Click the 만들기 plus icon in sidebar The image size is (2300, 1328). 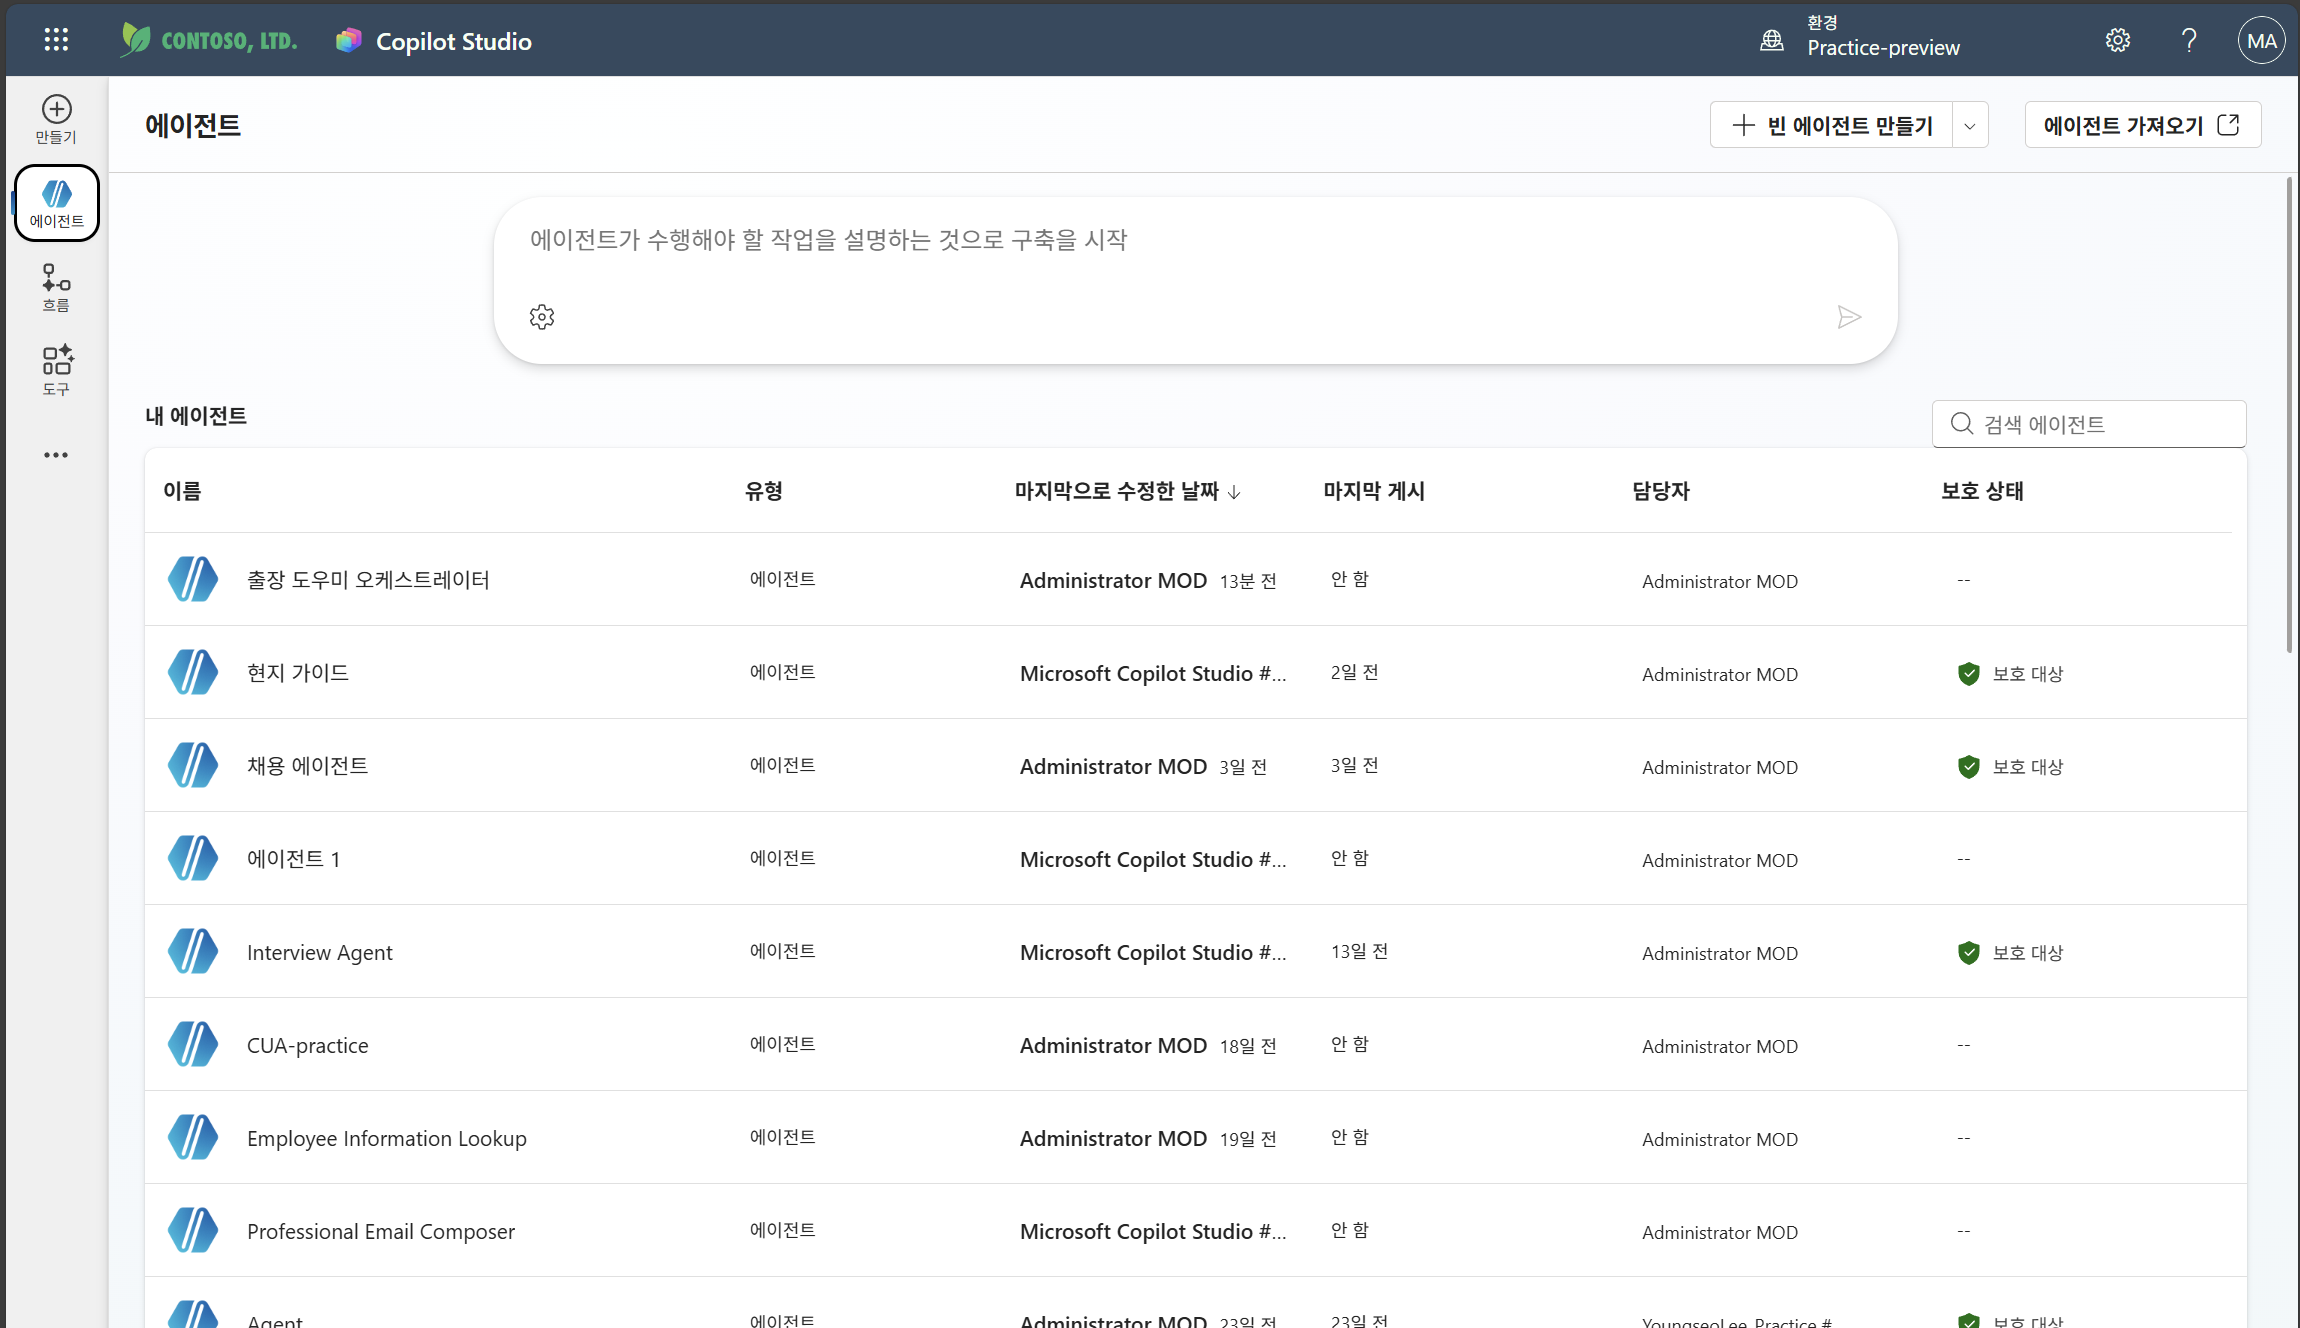[56, 119]
